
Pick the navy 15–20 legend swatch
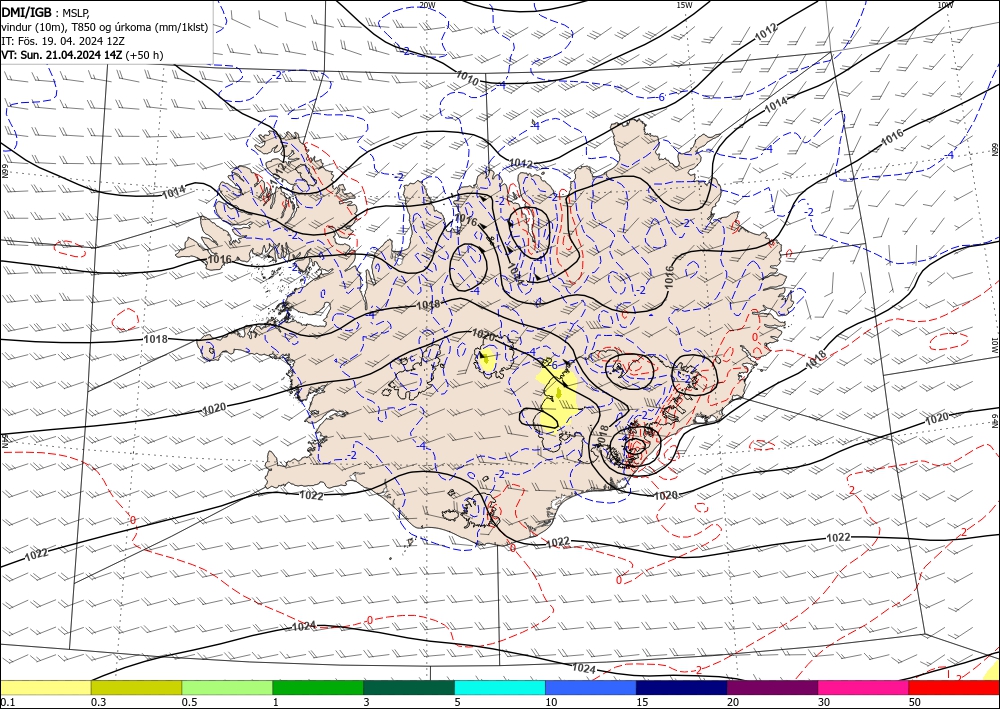(x=682, y=687)
